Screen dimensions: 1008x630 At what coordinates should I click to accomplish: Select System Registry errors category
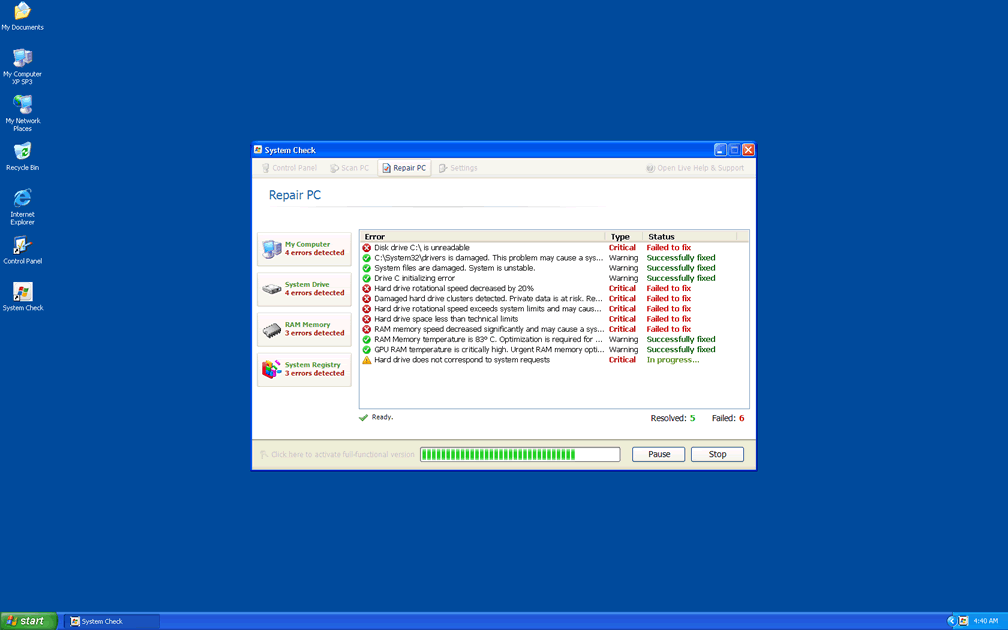click(x=304, y=369)
